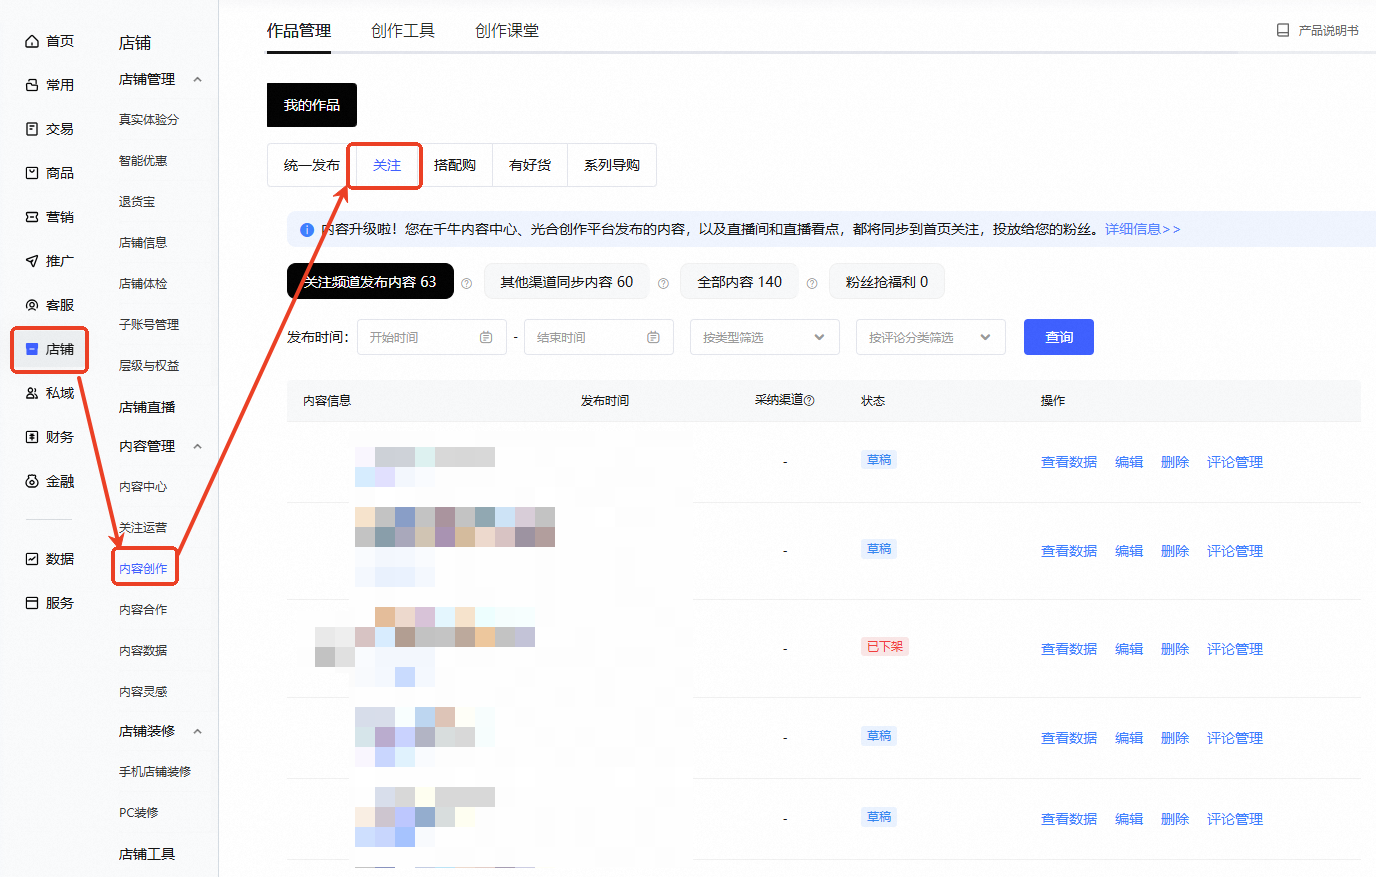Click 编辑 in the 已下架 row
This screenshot has height=877, width=1376.
pyautogui.click(x=1129, y=649)
